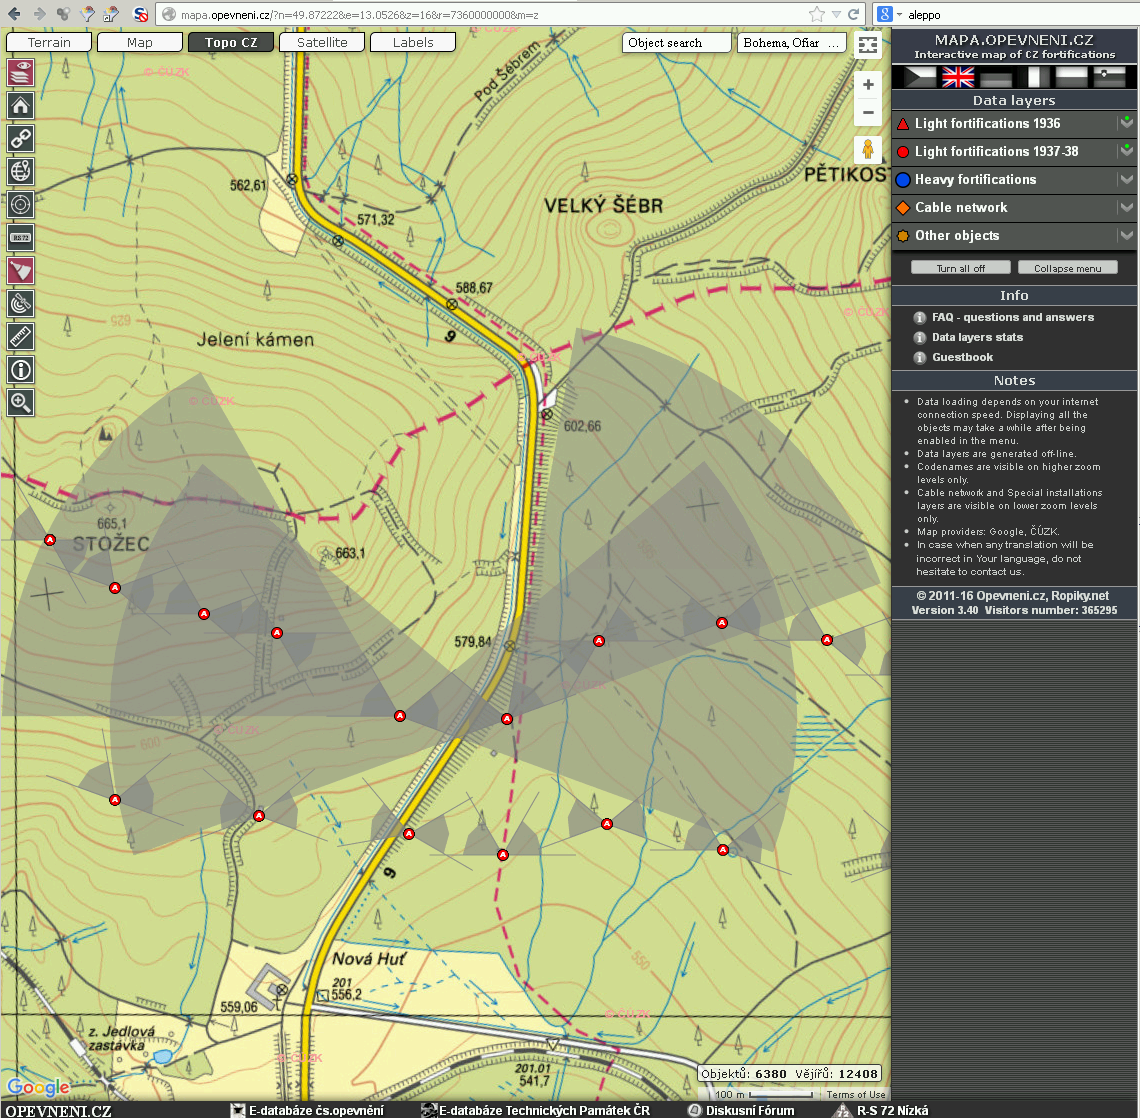
Task: Expand Light fortifications 1936 options
Action: pyautogui.click(x=1126, y=124)
